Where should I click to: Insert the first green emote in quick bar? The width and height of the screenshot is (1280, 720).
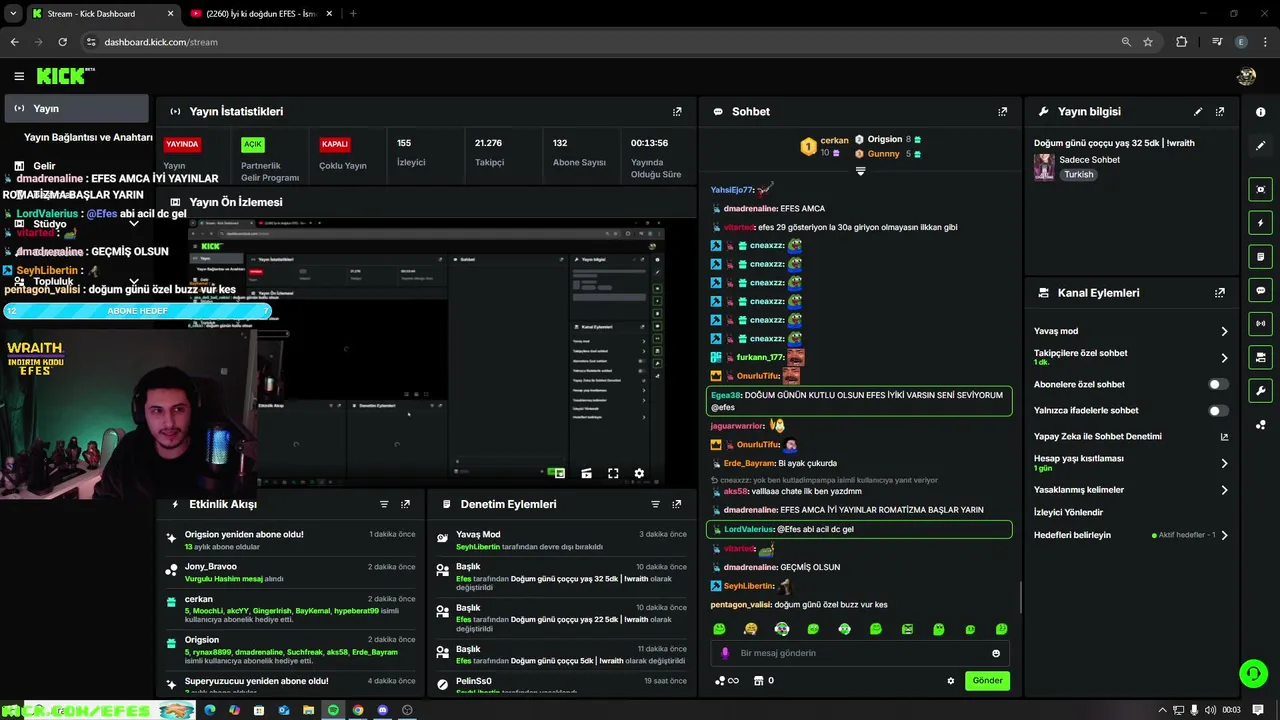click(719, 629)
